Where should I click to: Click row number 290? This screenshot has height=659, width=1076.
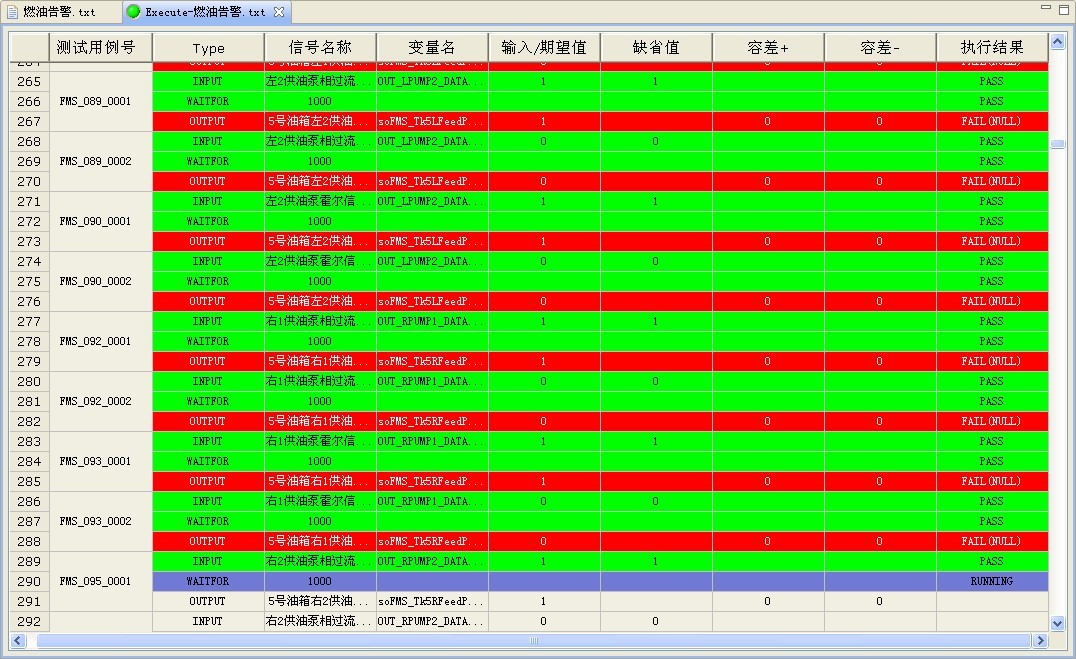pyautogui.click(x=29, y=581)
